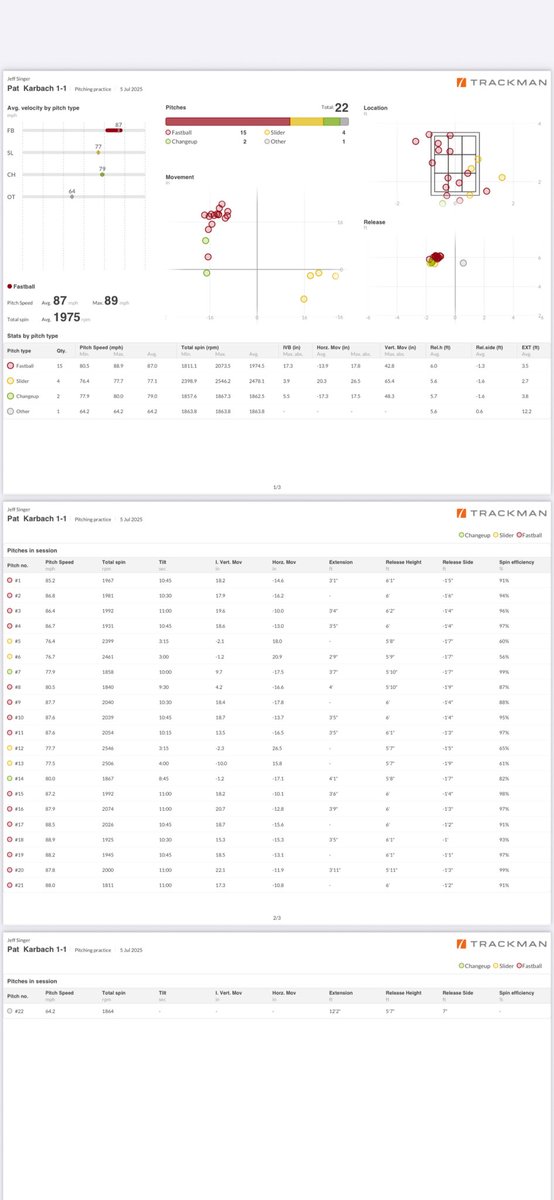Click pitch #22 extension value '12'2"'
554x1200 pixels.
coord(335,1011)
